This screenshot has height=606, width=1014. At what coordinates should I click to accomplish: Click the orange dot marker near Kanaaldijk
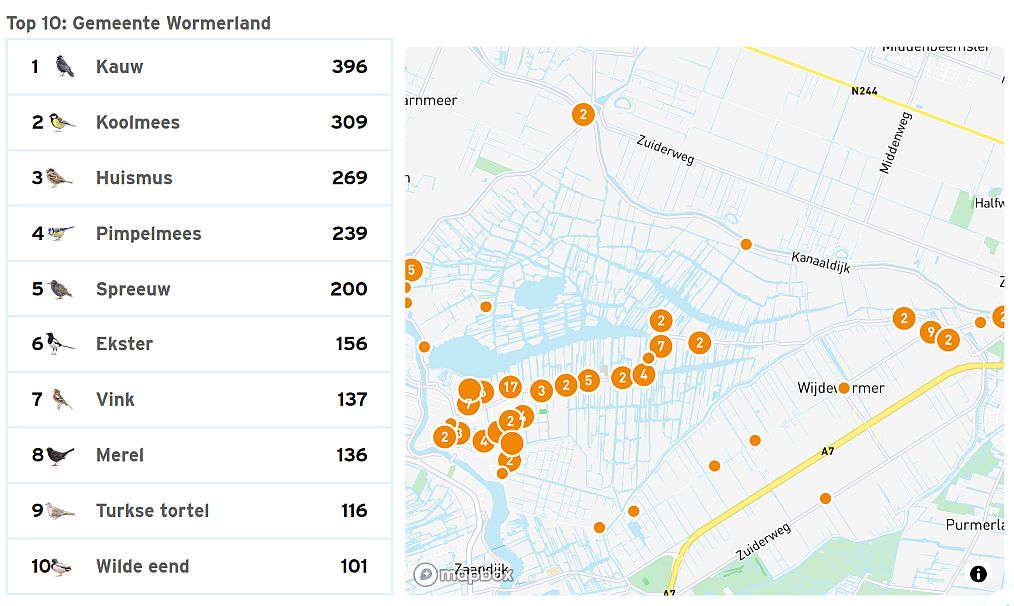(x=745, y=244)
